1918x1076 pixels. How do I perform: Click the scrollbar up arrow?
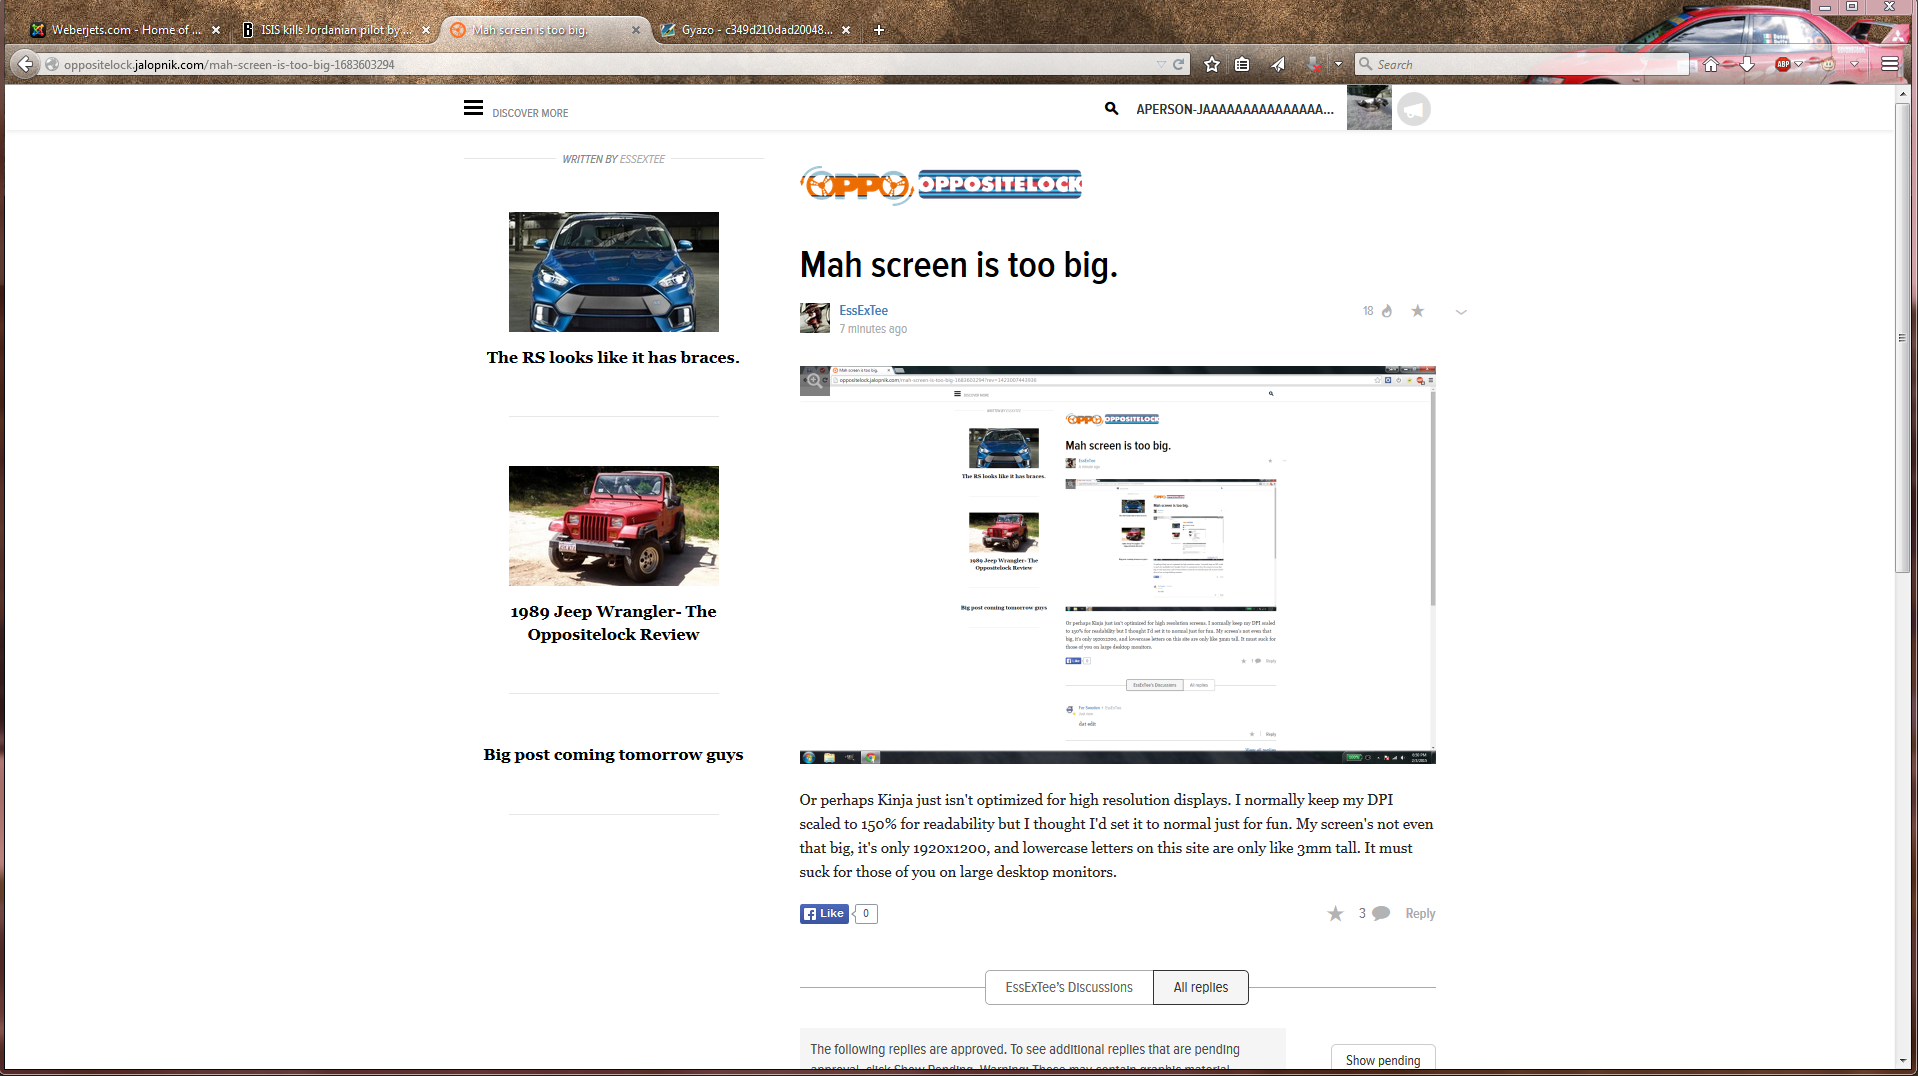click(1903, 93)
